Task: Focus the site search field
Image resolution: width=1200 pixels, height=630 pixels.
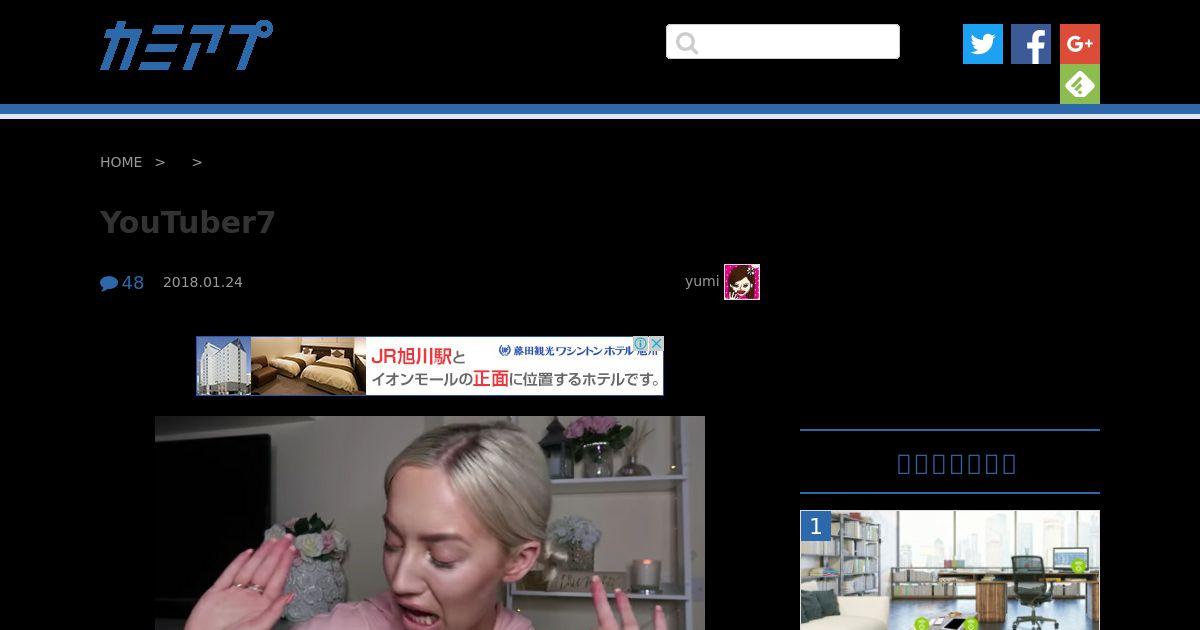Action: point(783,42)
